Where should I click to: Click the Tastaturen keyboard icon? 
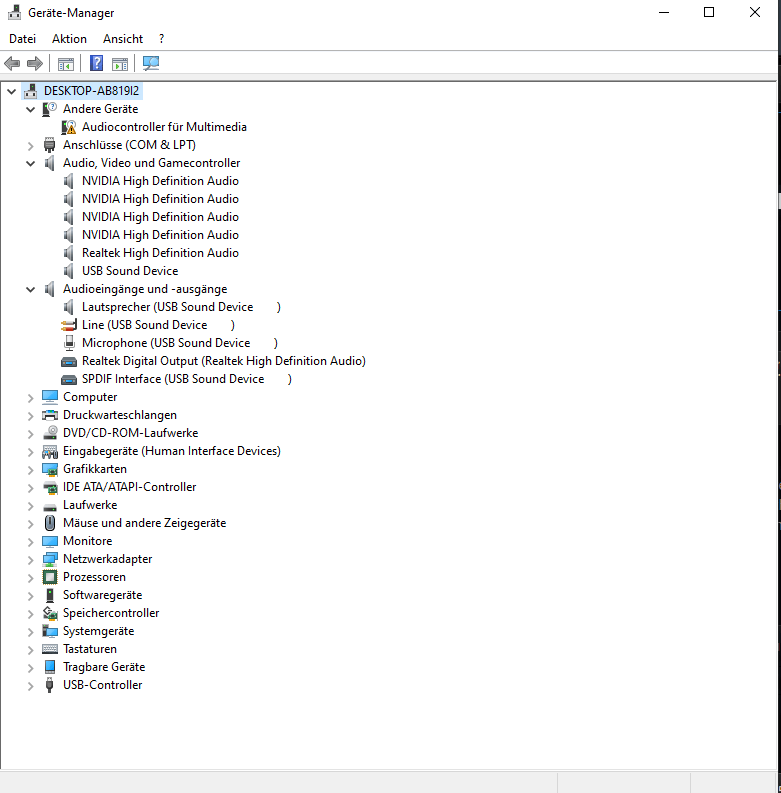(50, 649)
